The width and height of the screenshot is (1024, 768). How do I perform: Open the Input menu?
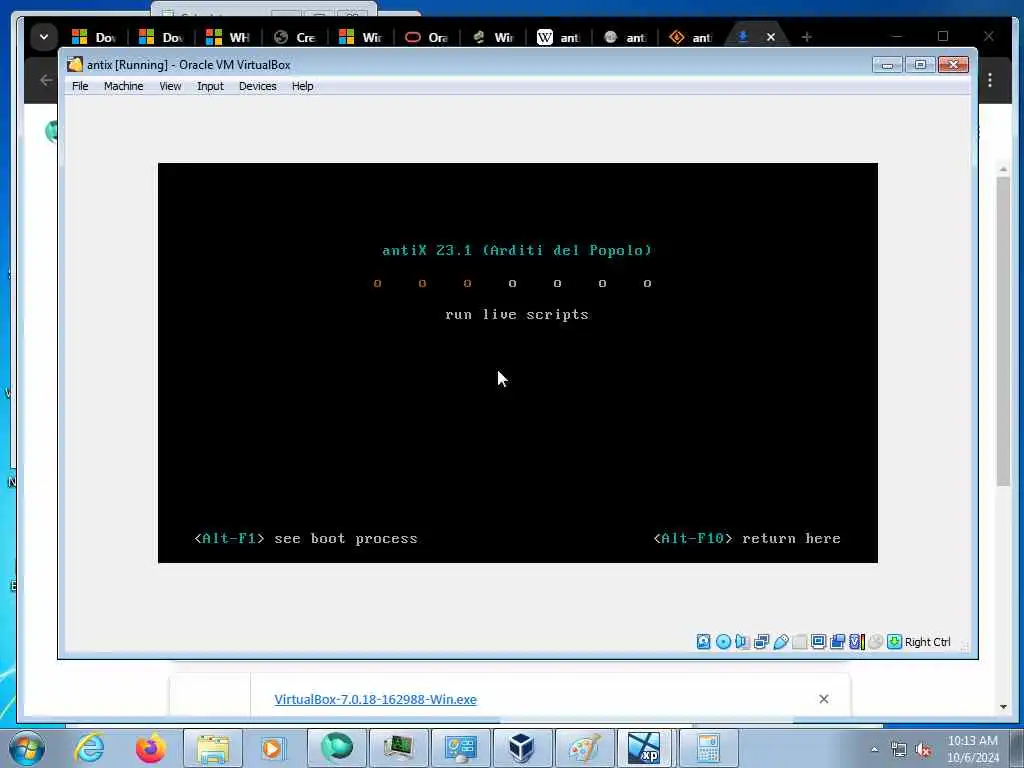[210, 86]
